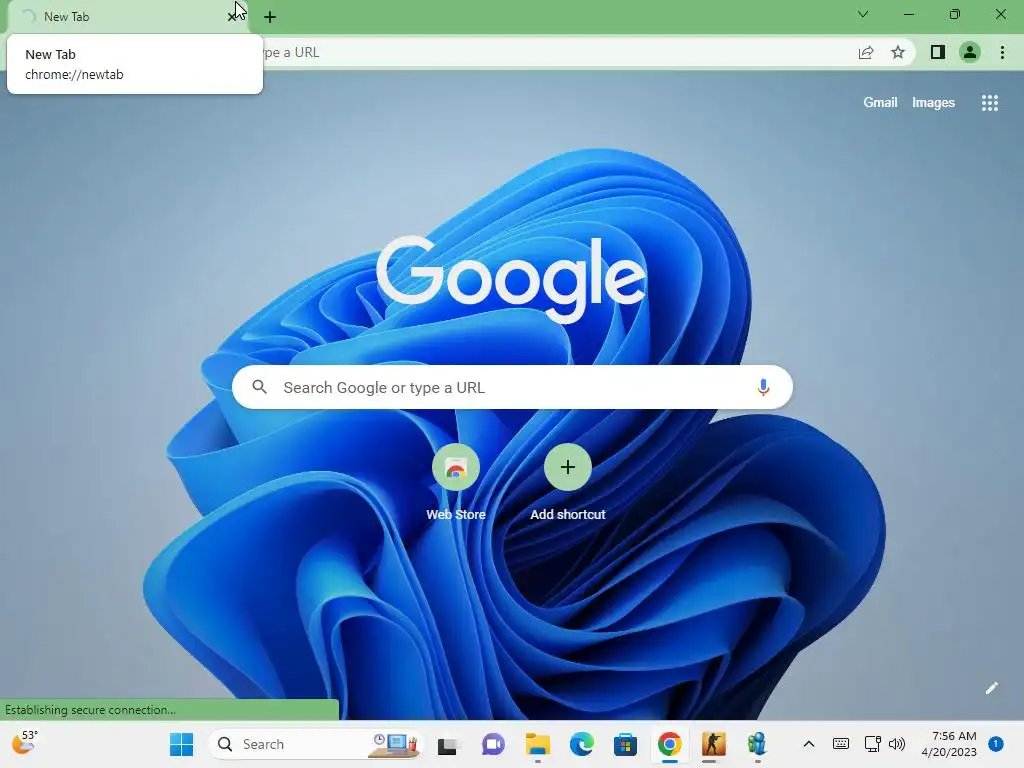
Task: Open File Explorer from taskbar
Action: coord(537,744)
